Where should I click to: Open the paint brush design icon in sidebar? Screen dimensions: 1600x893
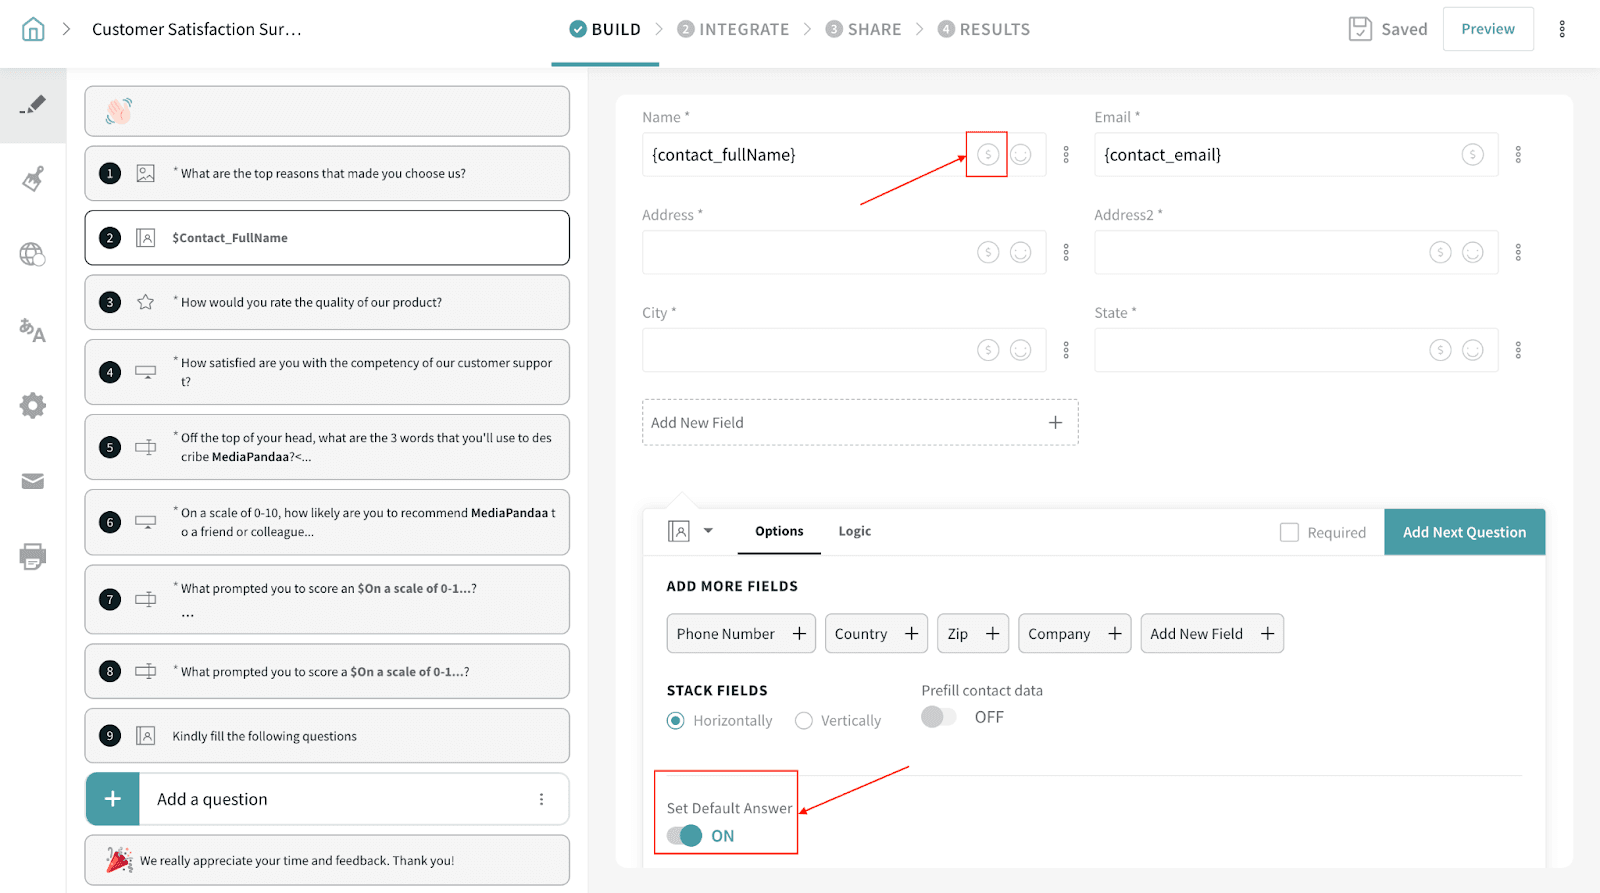click(x=33, y=180)
